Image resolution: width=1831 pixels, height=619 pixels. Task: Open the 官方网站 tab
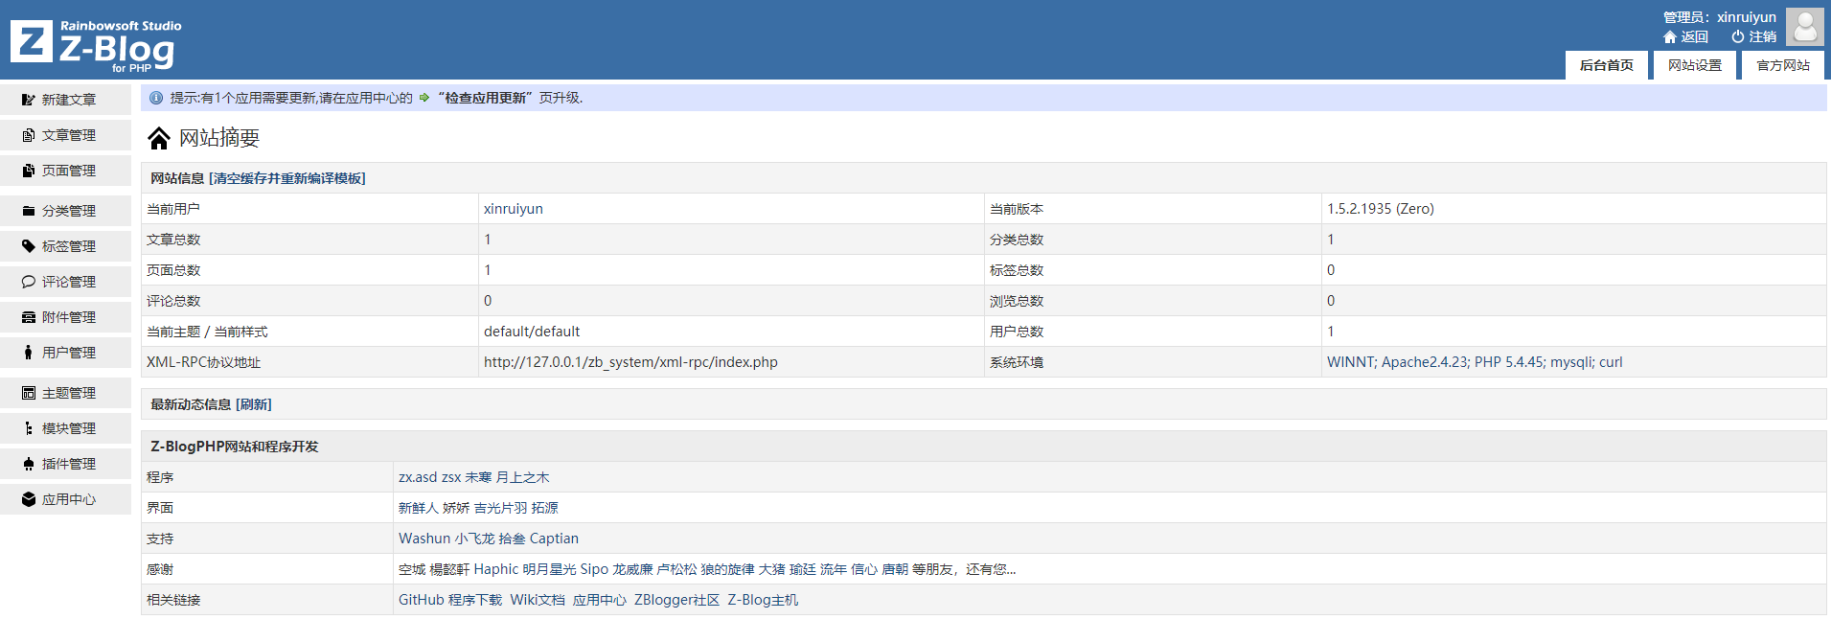[x=1783, y=65]
